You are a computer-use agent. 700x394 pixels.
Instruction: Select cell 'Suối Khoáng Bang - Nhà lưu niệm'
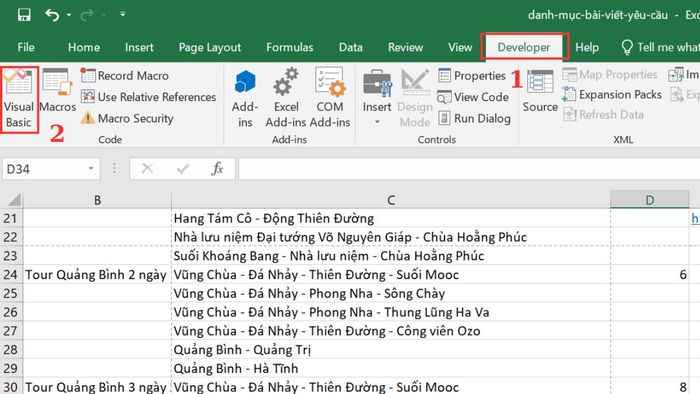pos(391,256)
